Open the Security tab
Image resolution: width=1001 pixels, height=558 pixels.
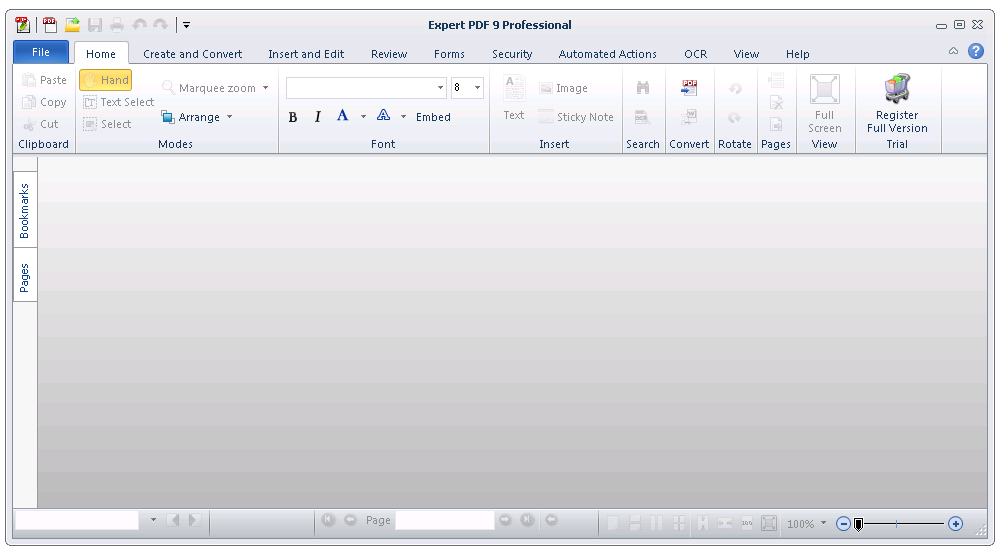tap(512, 54)
